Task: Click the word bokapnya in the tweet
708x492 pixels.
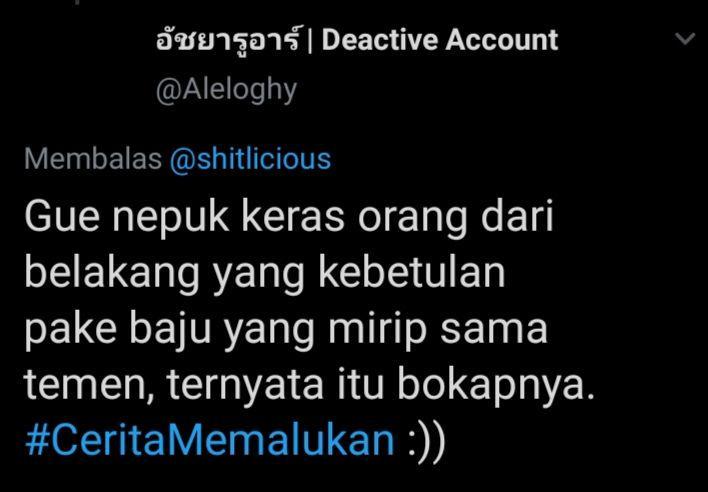Action: (496, 386)
